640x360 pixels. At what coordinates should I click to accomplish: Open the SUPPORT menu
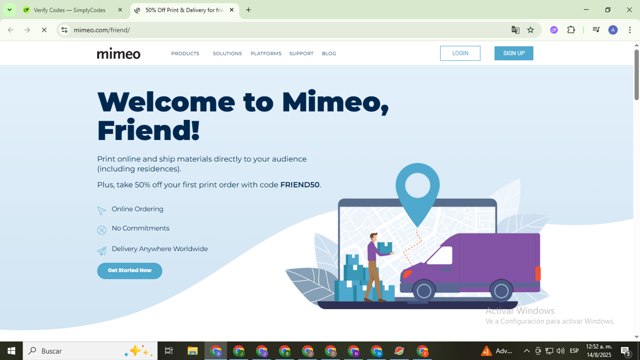(x=301, y=53)
